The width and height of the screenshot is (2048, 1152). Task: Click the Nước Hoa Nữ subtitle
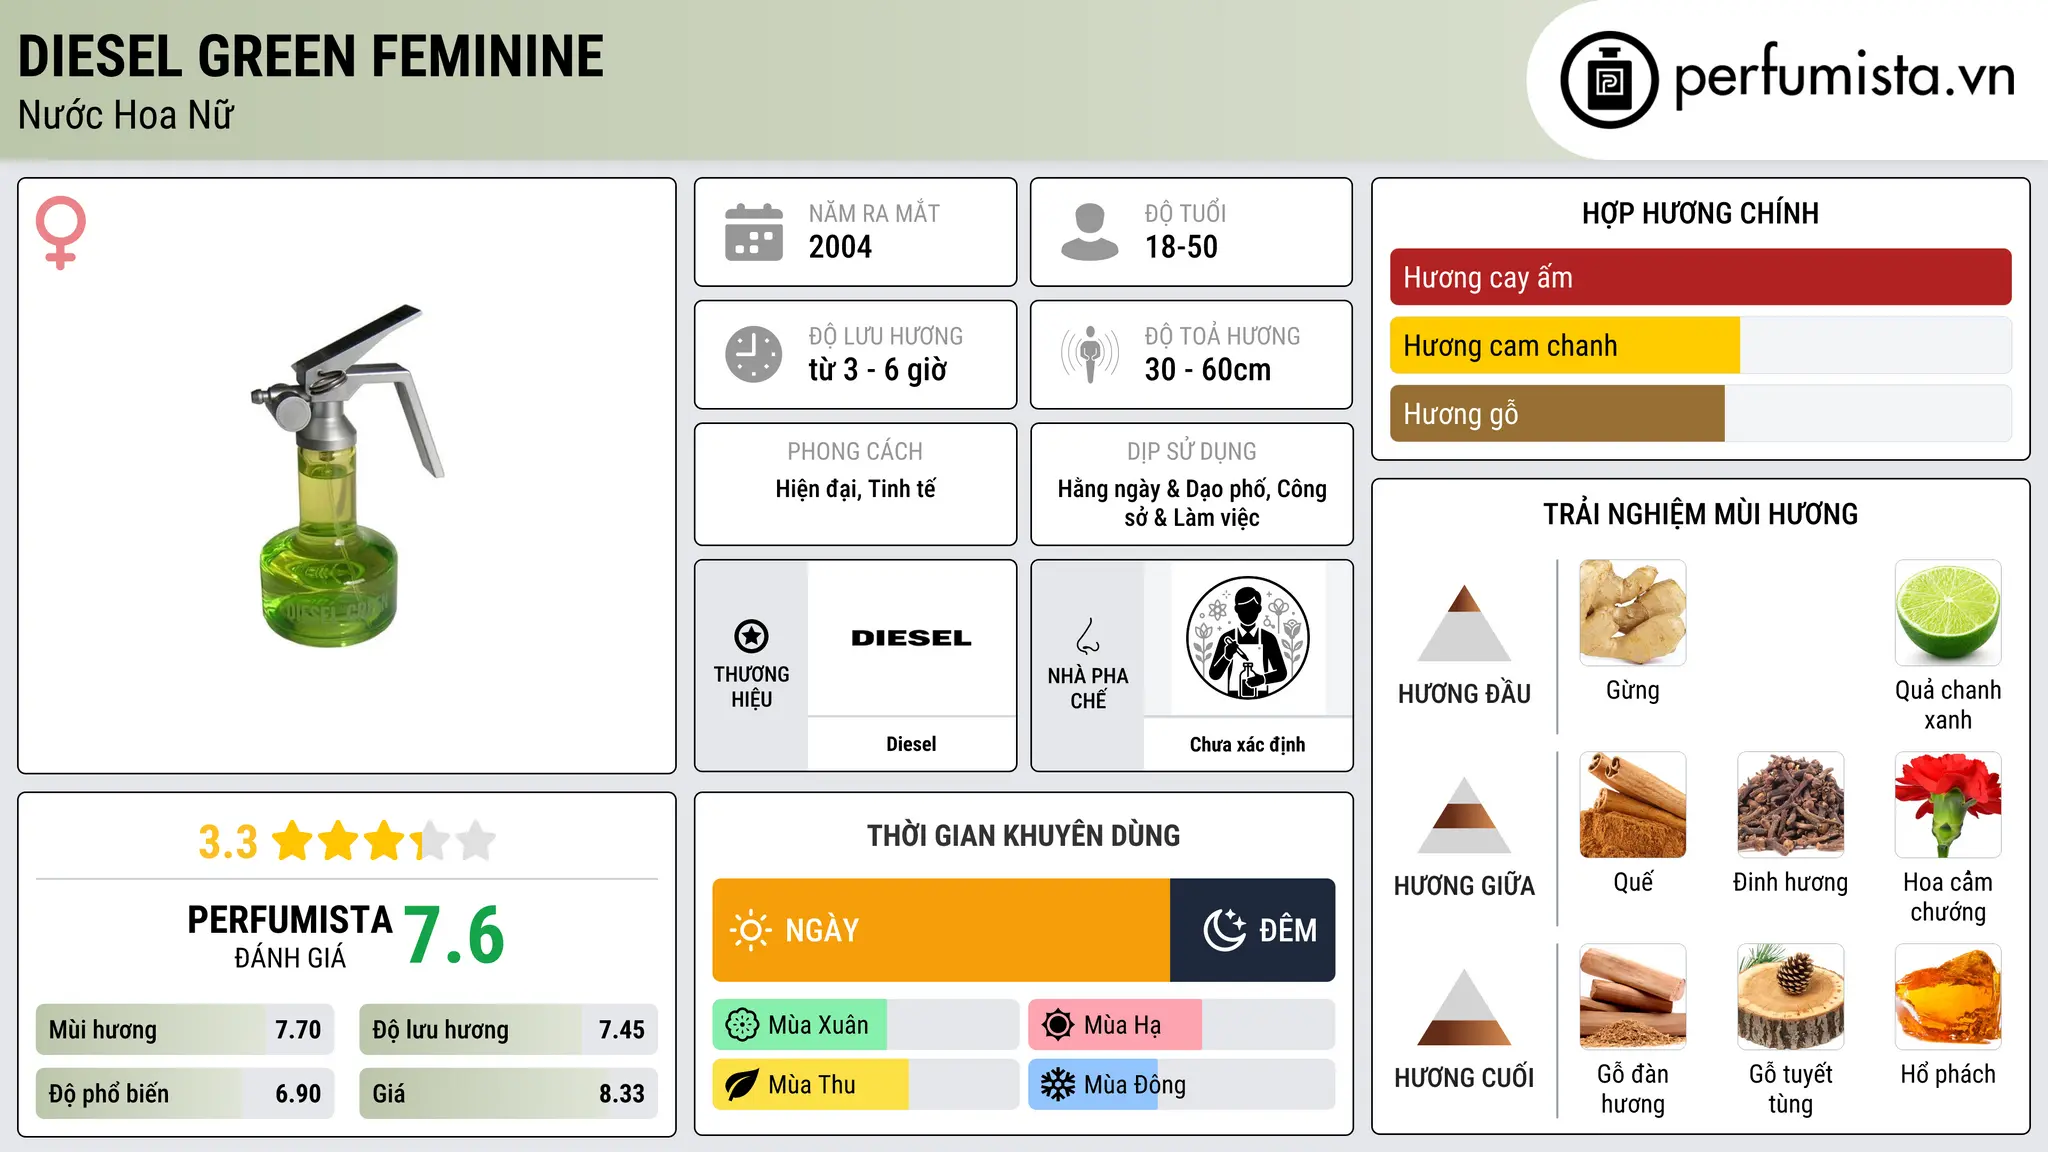tap(126, 116)
